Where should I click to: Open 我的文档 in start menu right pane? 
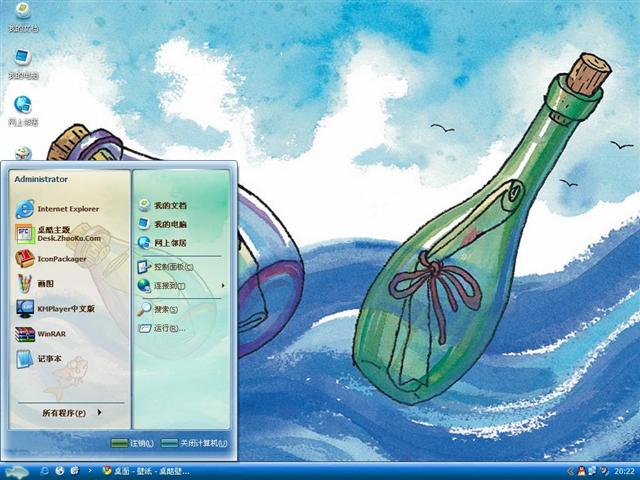click(x=162, y=205)
